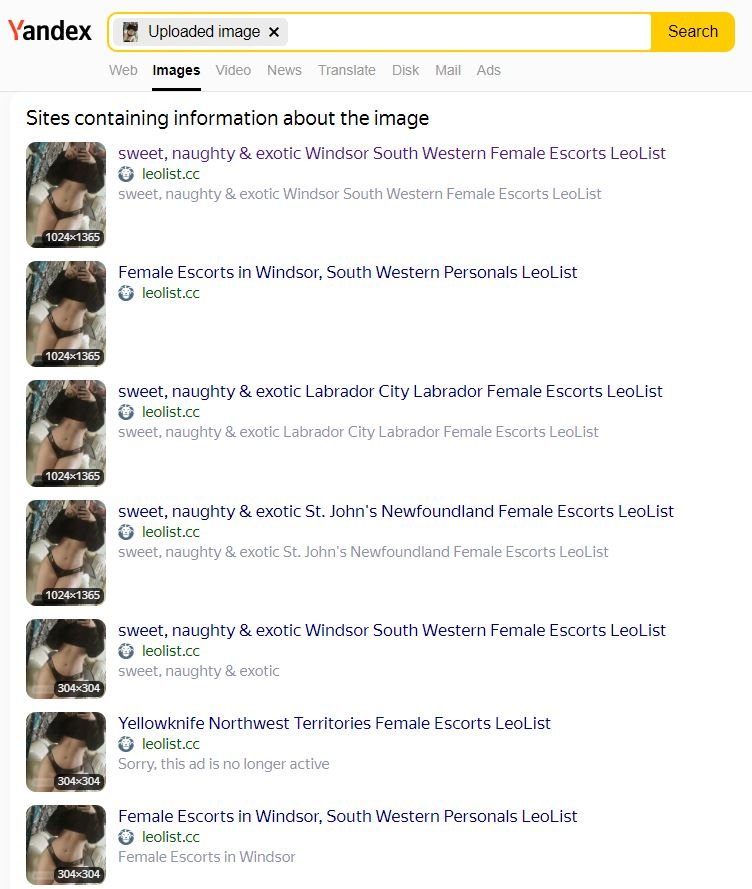Open the Web tab

123,70
